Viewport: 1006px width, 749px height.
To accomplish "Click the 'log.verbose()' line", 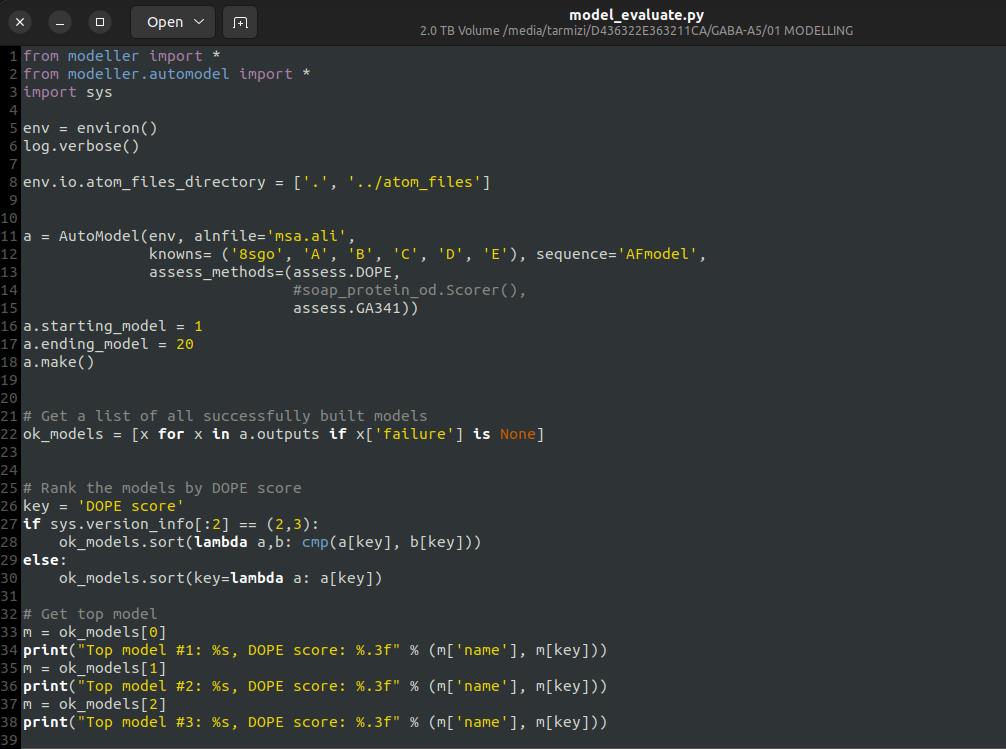I will [x=81, y=146].
